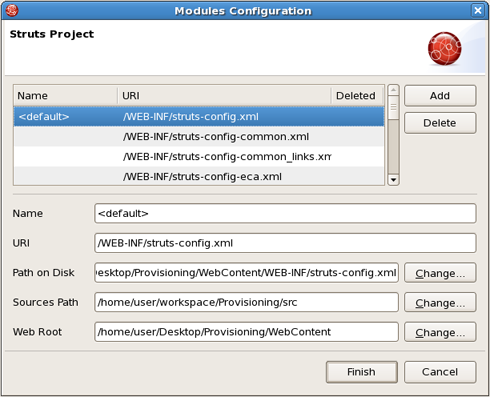Focus the Web Root field
This screenshot has width=490, height=397.
tap(246, 332)
